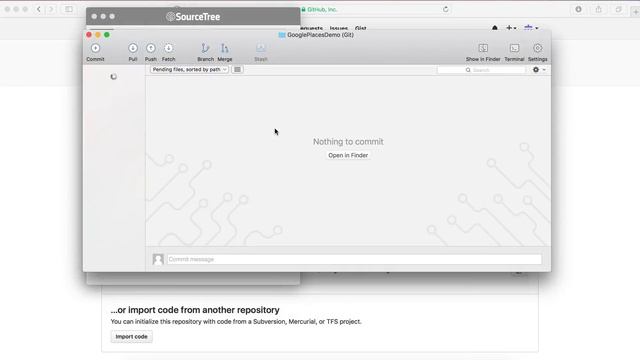Click the Stash toolbar icon

point(260,52)
